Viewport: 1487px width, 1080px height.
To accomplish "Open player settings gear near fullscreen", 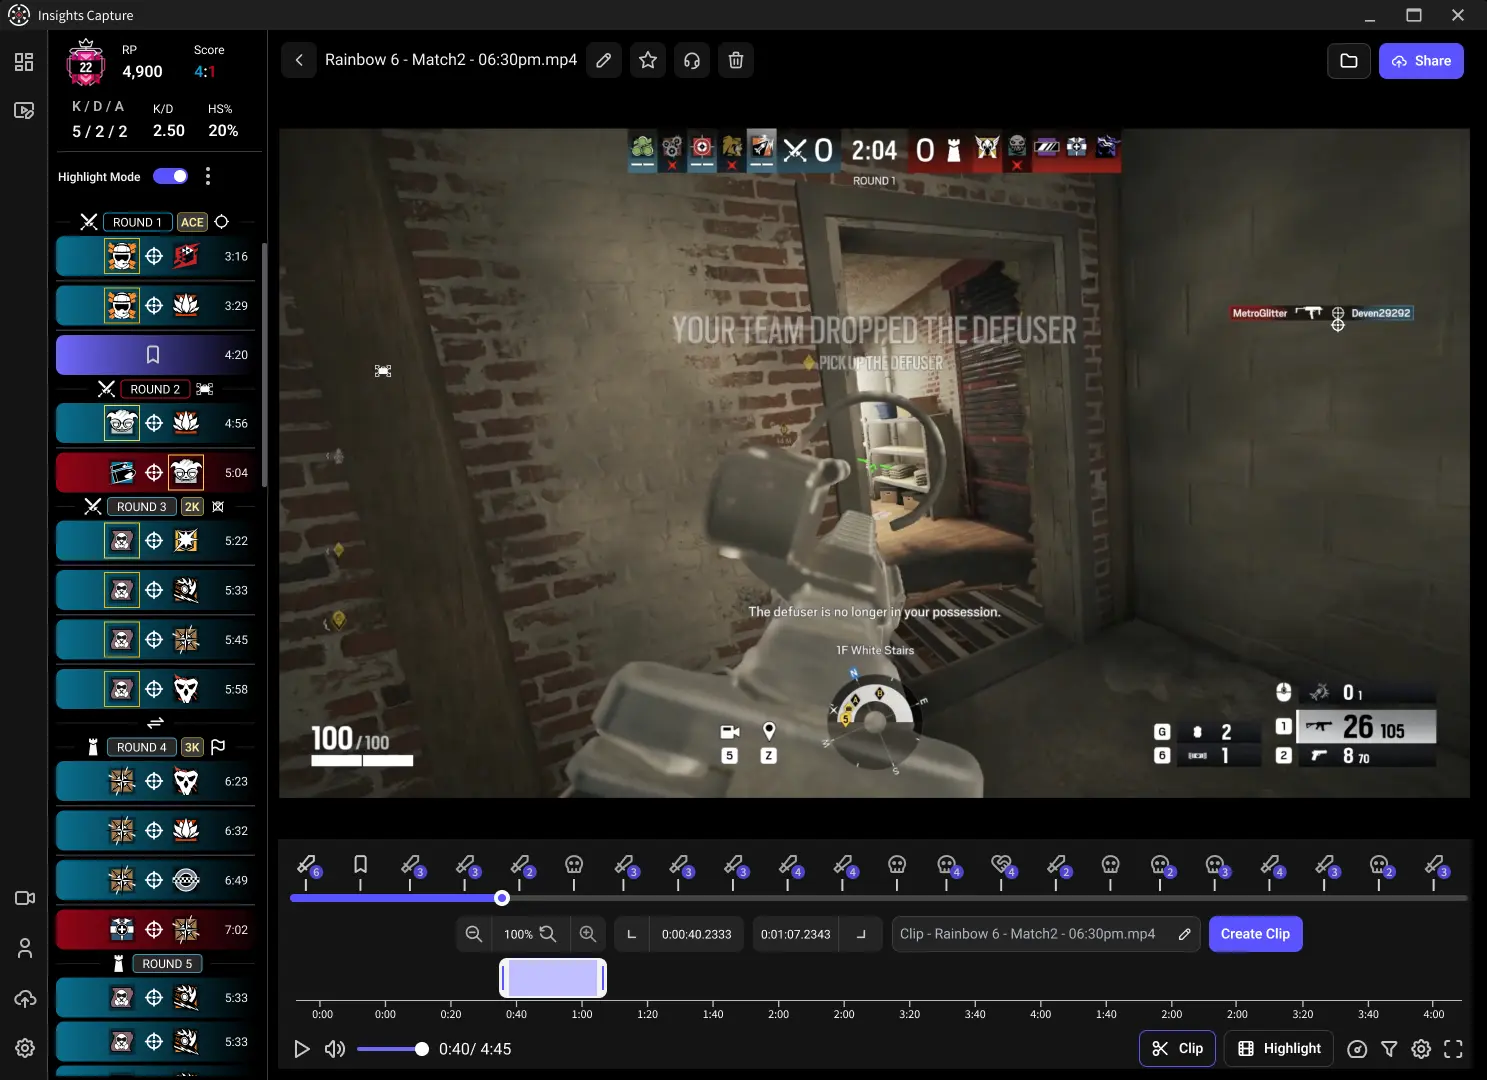I will coord(1421,1049).
